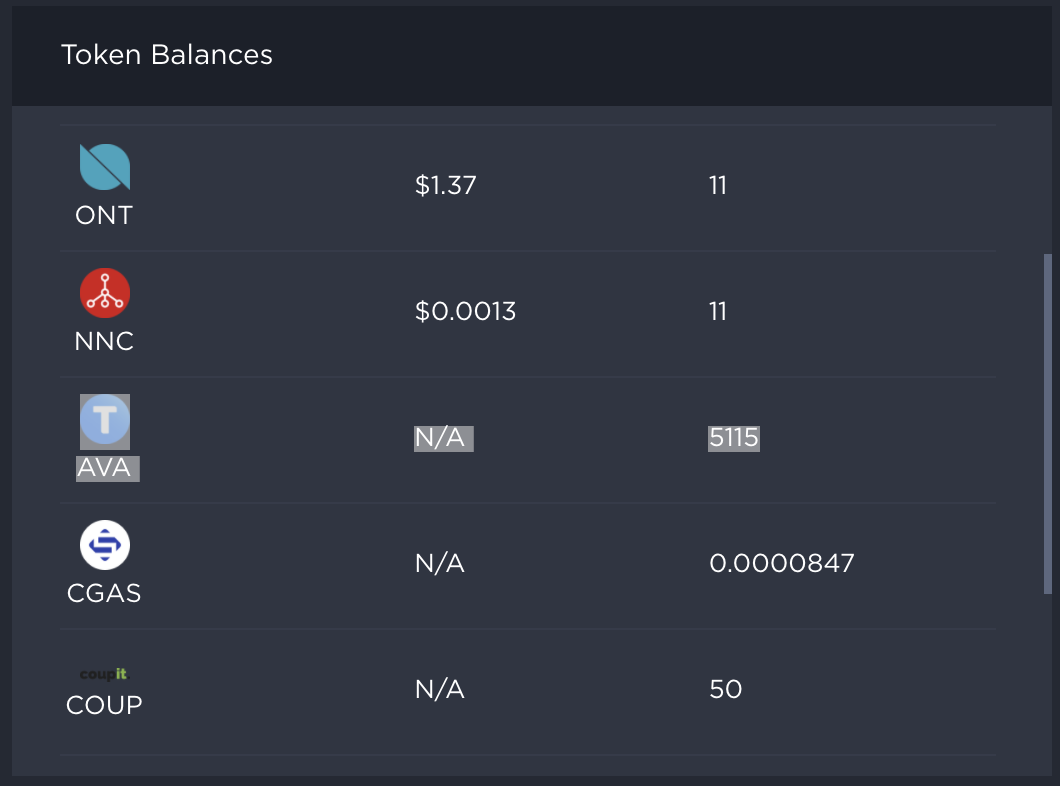
Task: Click the AVA balance 5115
Action: [733, 438]
